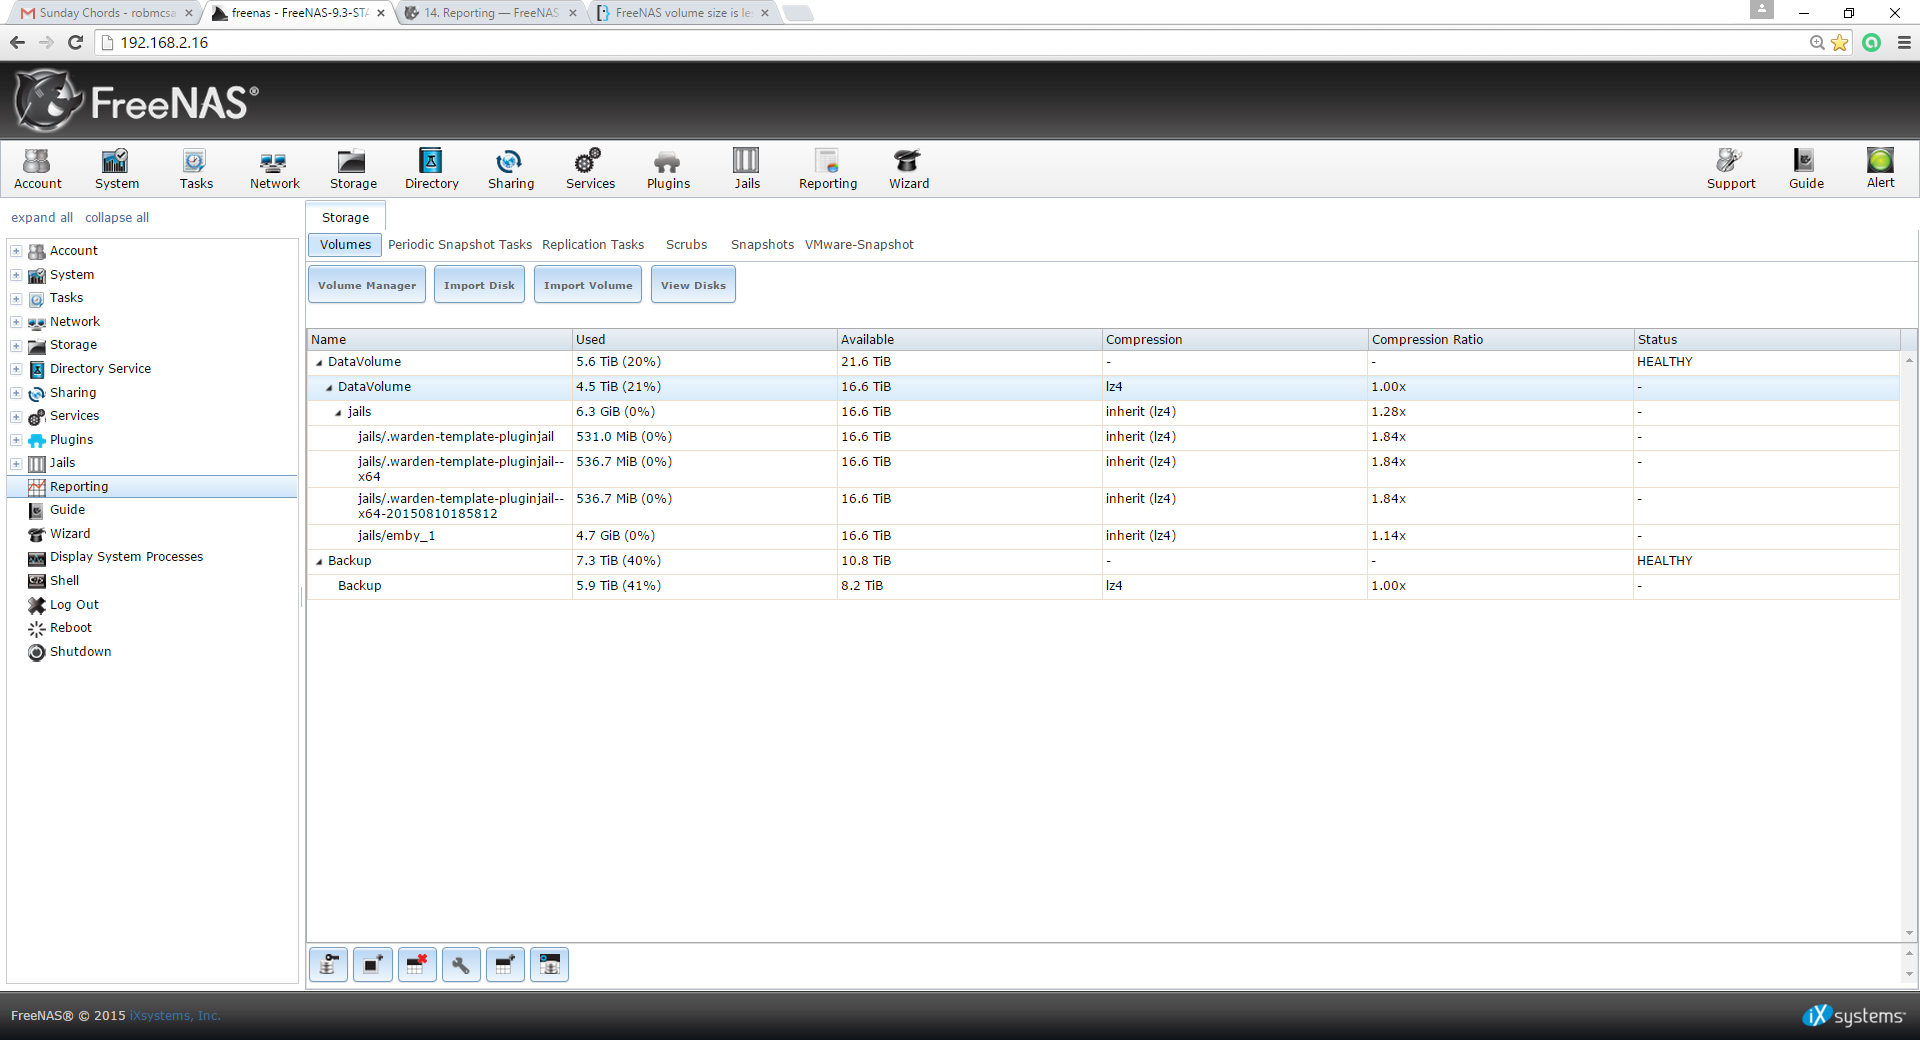The height and width of the screenshot is (1040, 1920).
Task: Open the Replication Tasks tab
Action: (x=593, y=245)
